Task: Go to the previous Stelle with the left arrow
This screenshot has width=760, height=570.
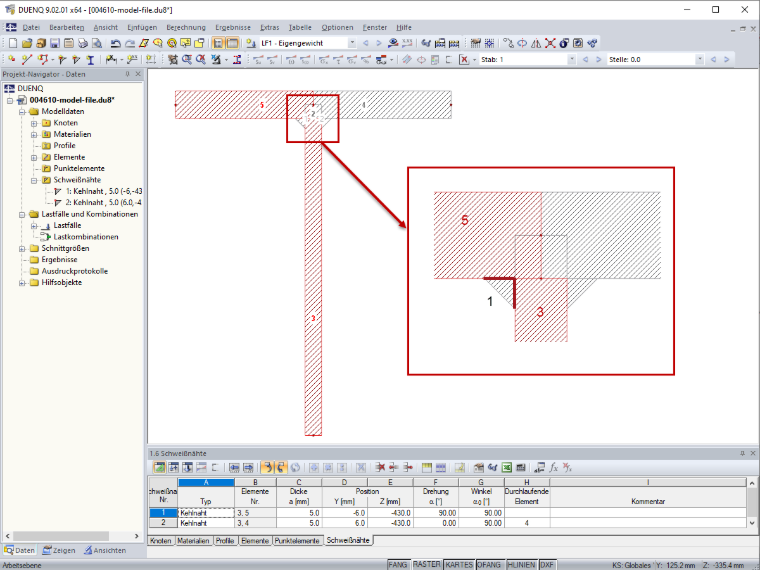Action: coord(713,59)
